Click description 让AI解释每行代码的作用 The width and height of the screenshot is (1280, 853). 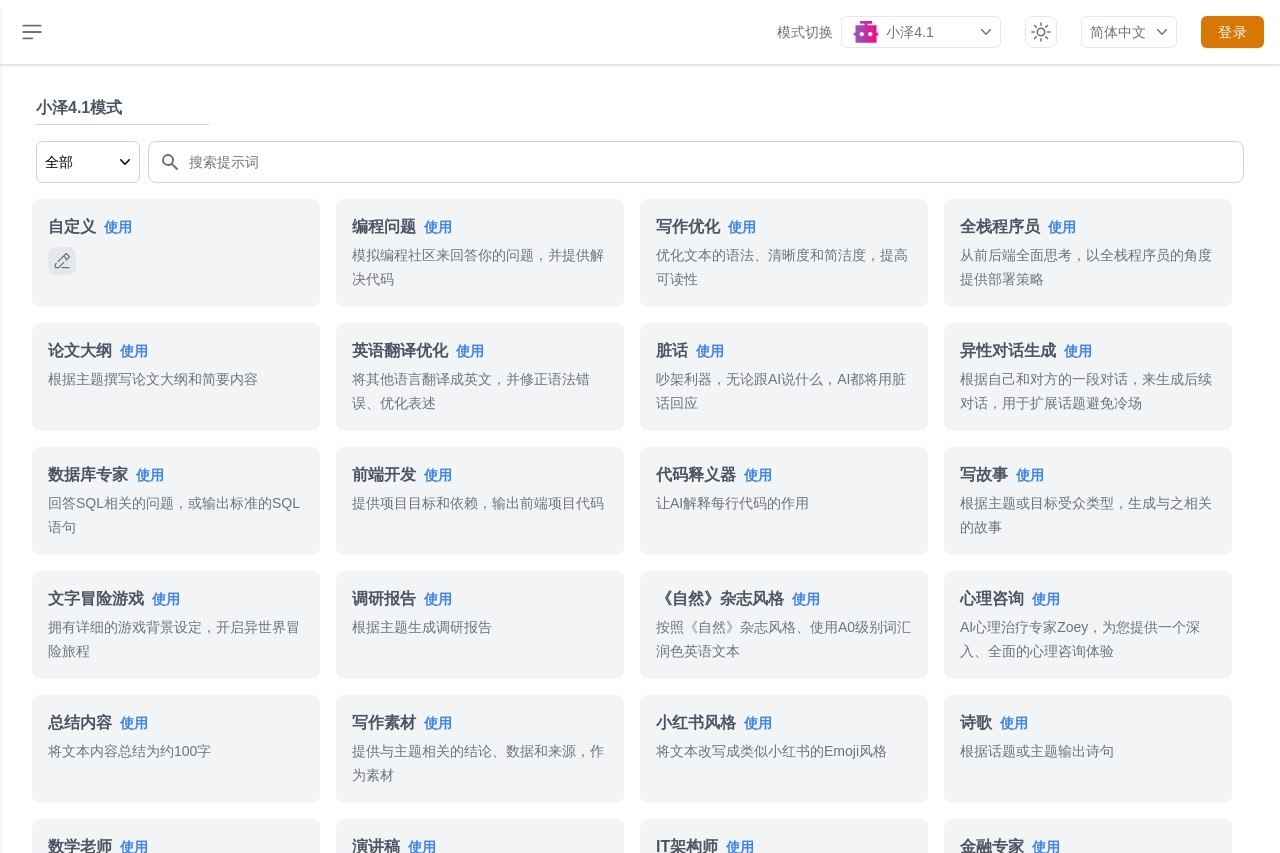tap(732, 503)
